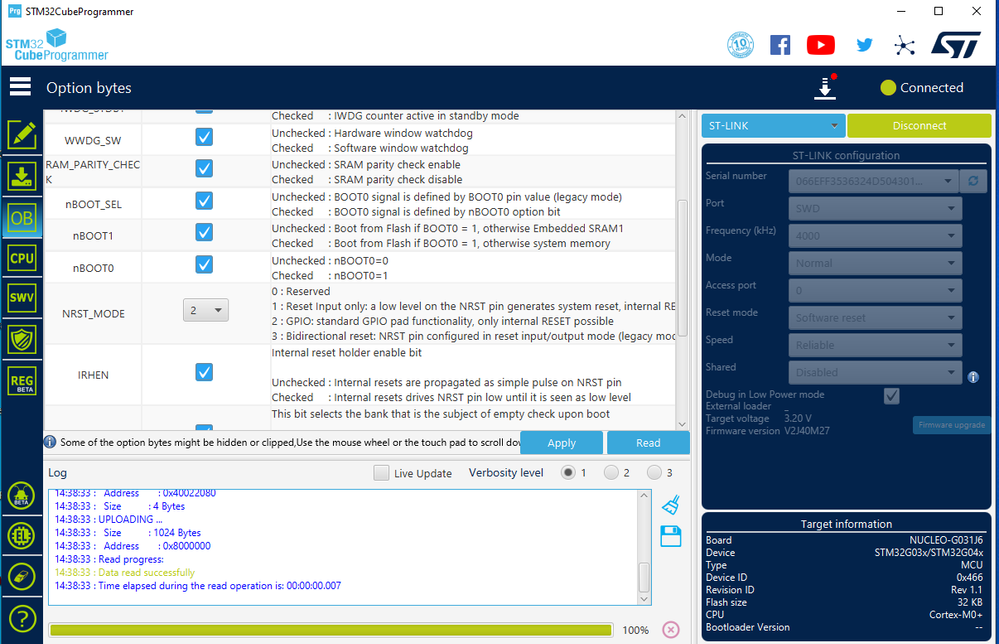Image resolution: width=999 pixels, height=644 pixels.
Task: Click the Connected status indicator
Action: (922, 88)
